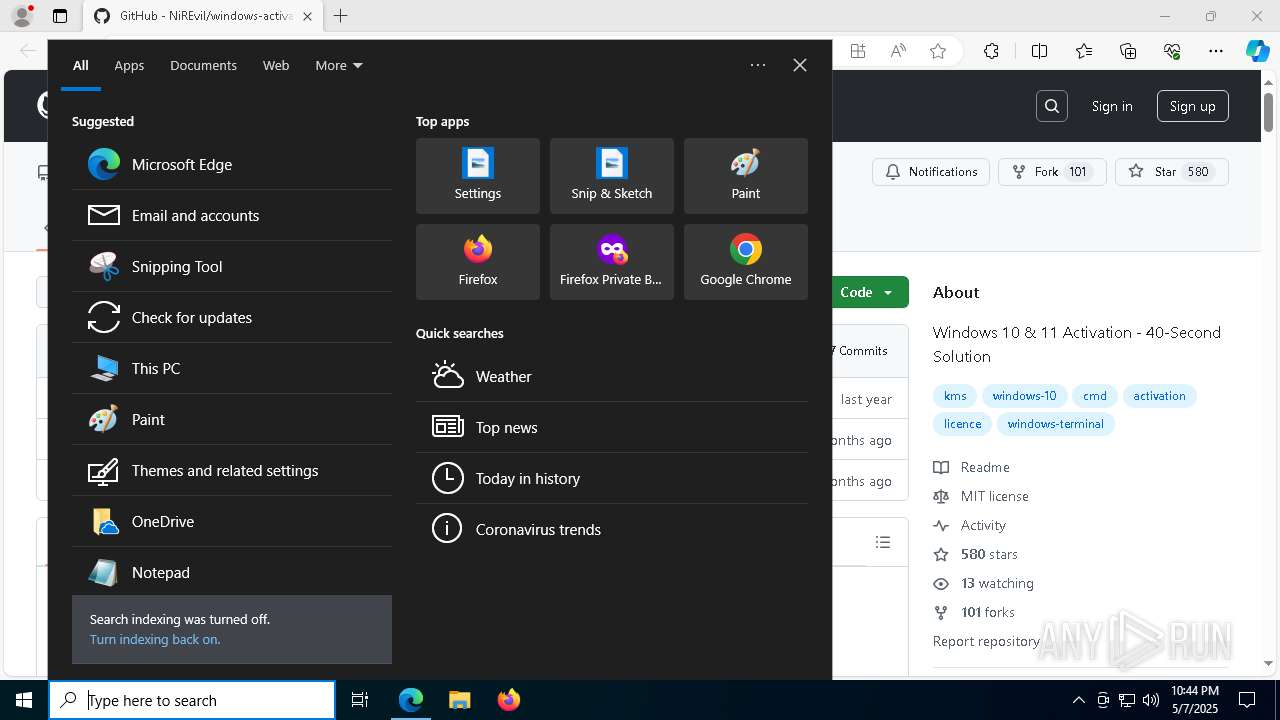Click the GitHub search icon button
Image resolution: width=1280 pixels, height=720 pixels.
tap(1052, 106)
